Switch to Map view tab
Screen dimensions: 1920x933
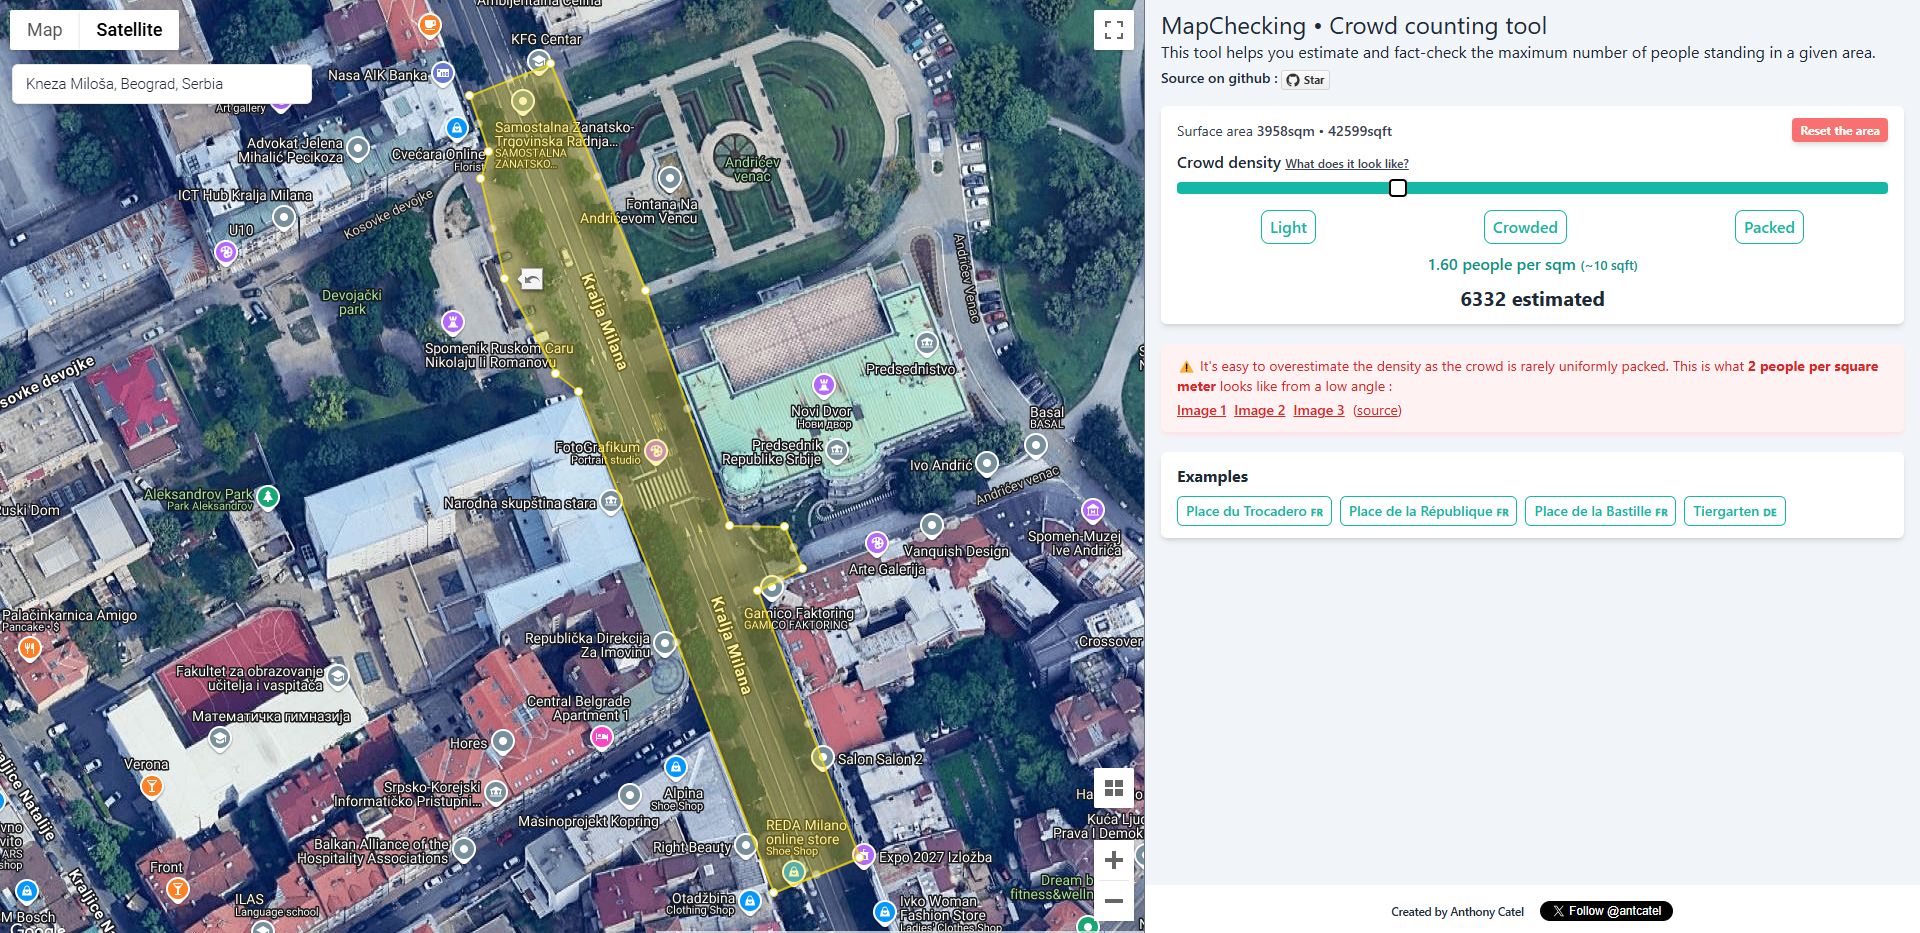45,30
